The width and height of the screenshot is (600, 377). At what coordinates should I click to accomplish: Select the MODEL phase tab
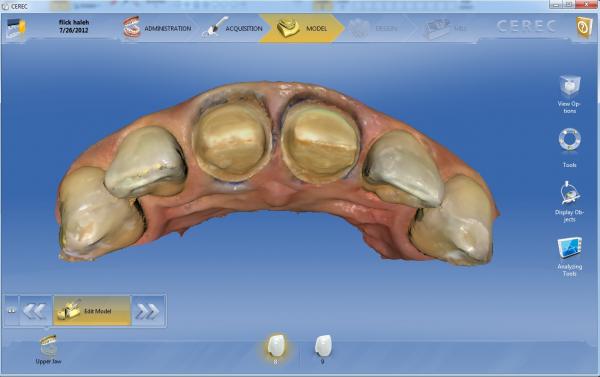(302, 28)
